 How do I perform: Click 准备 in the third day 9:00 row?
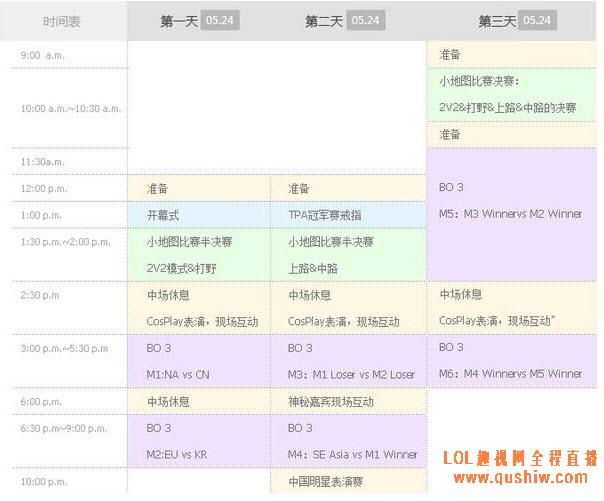click(x=450, y=55)
